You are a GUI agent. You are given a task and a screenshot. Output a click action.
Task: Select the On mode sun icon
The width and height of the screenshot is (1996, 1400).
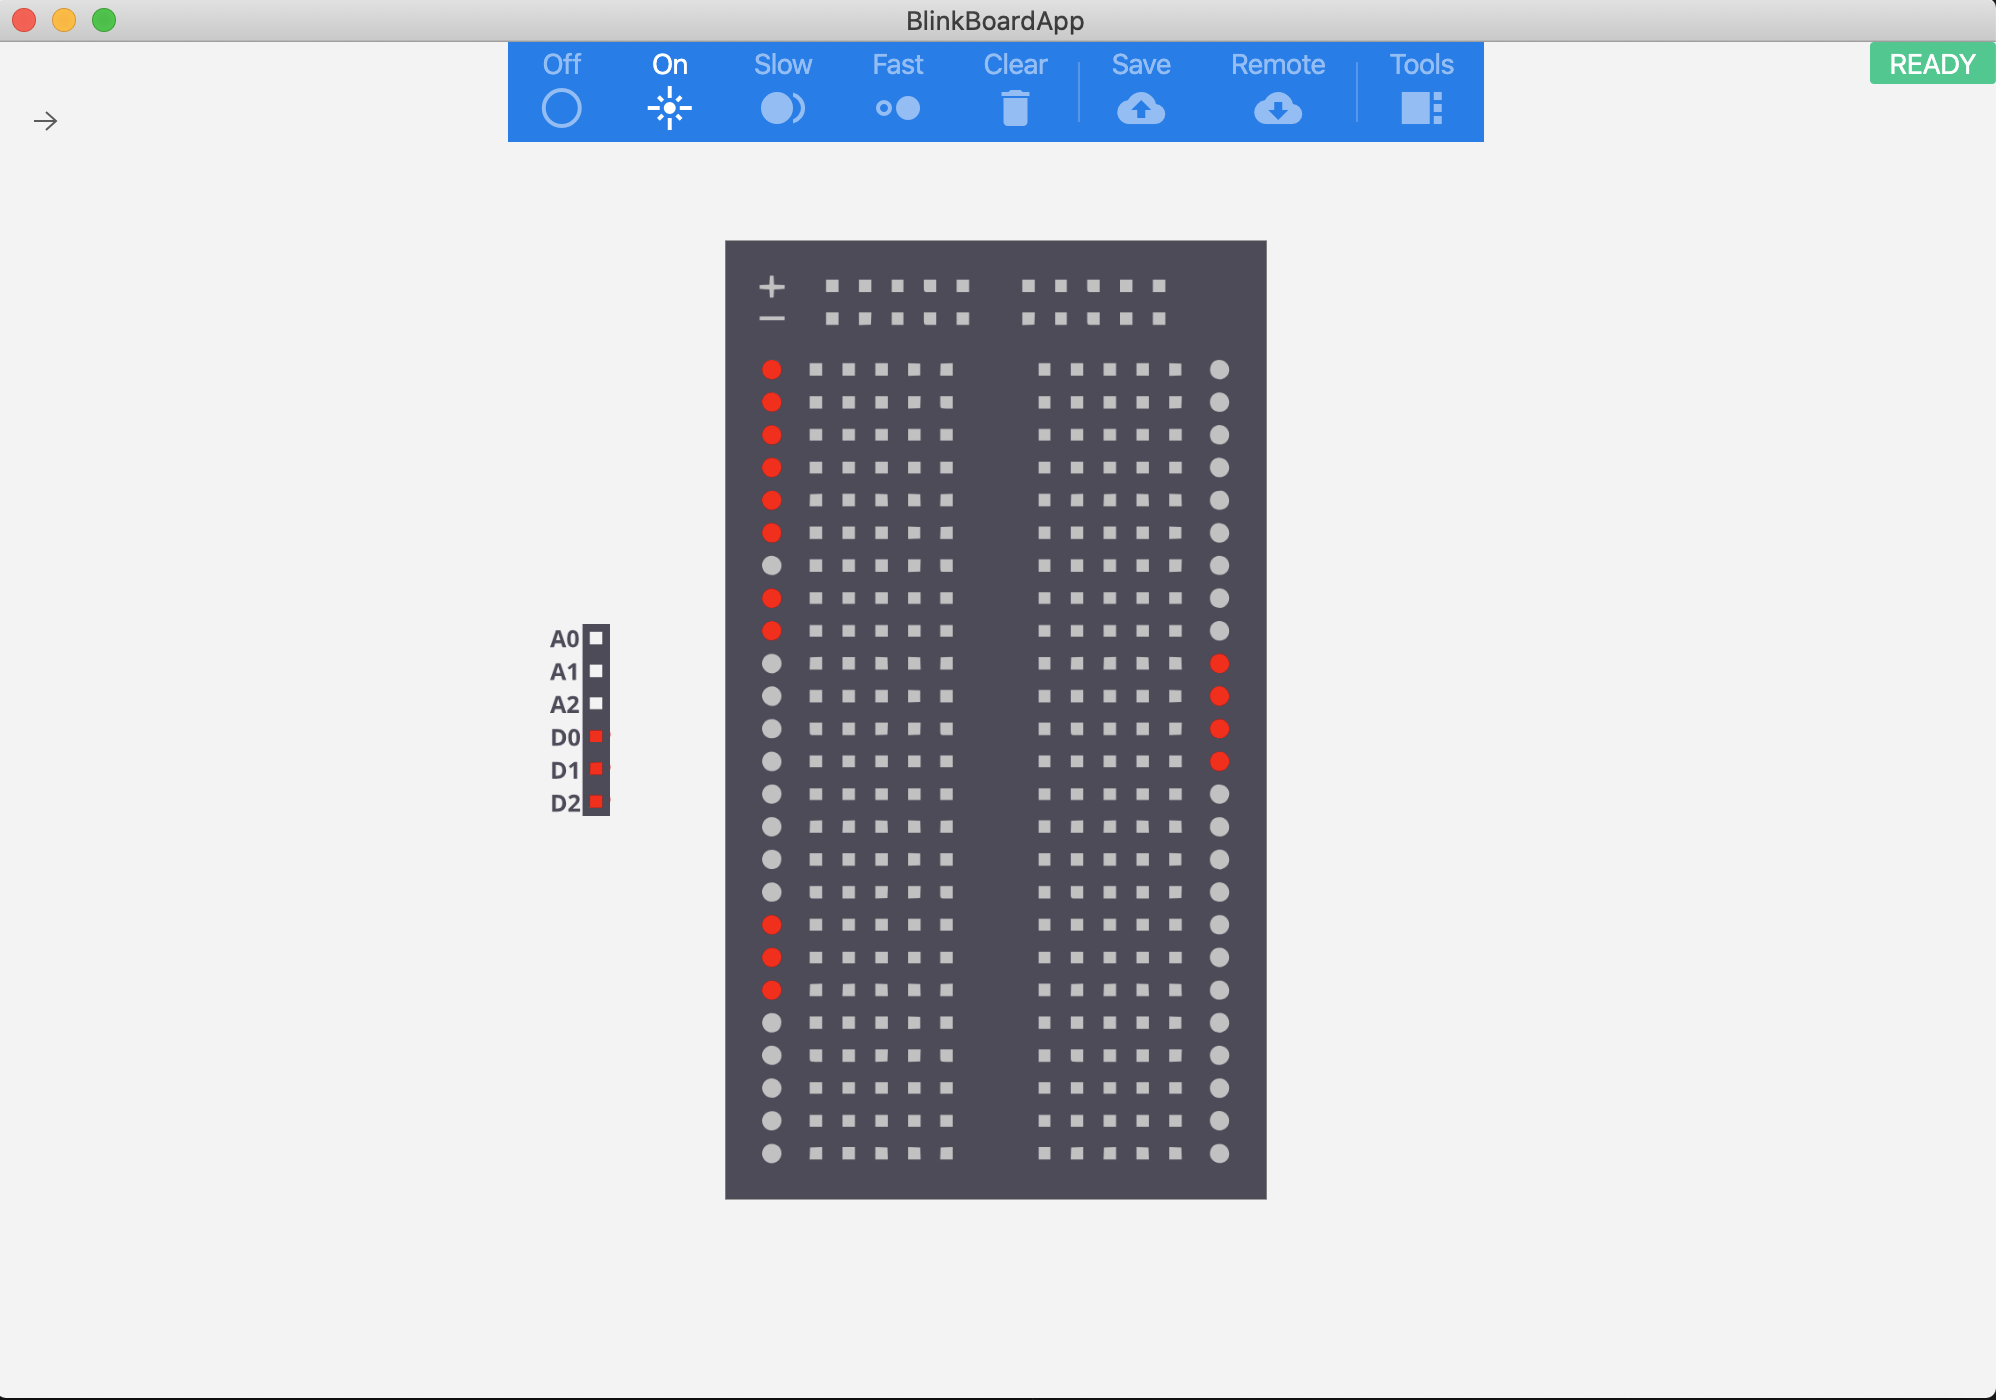669,107
